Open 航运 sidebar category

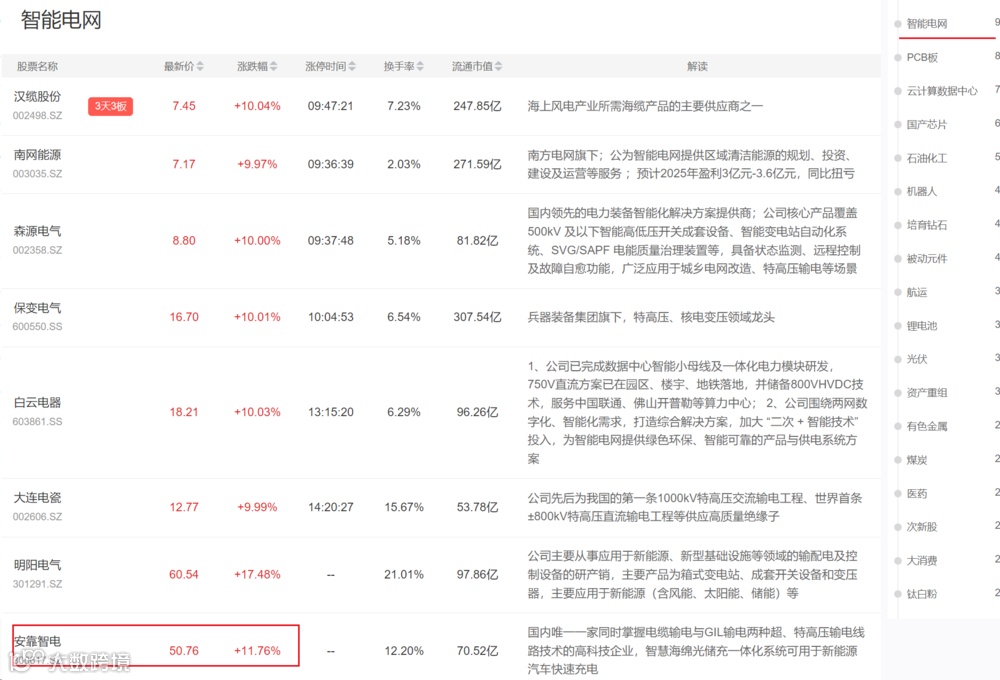coord(916,292)
